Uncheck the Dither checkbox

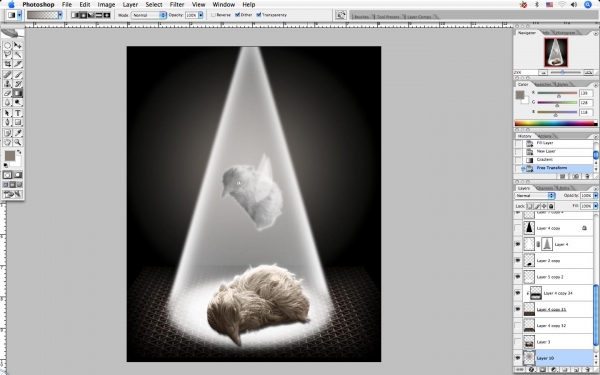click(237, 15)
